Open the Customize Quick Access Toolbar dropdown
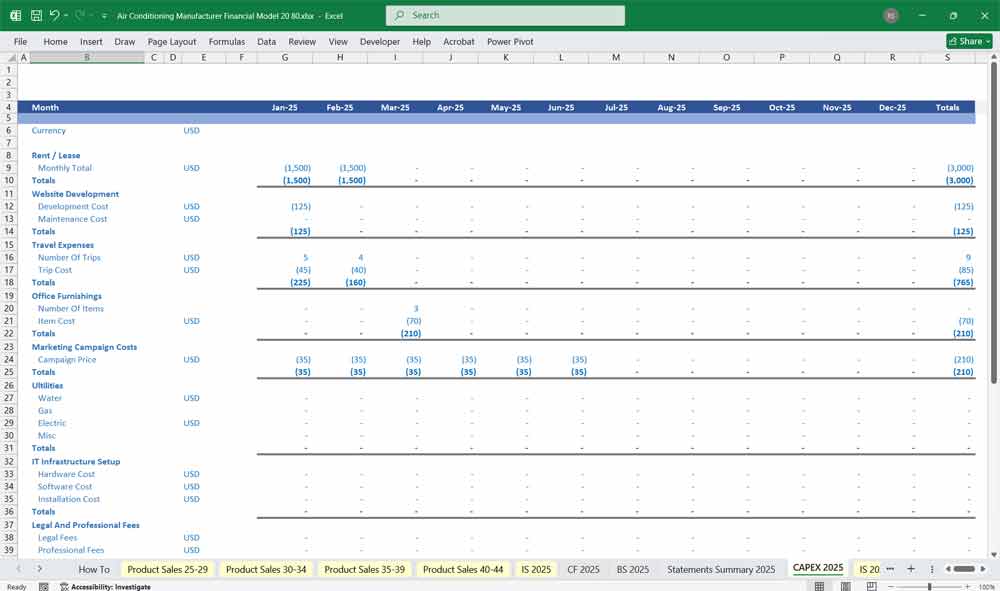Image resolution: width=1000 pixels, height=591 pixels. coord(103,15)
